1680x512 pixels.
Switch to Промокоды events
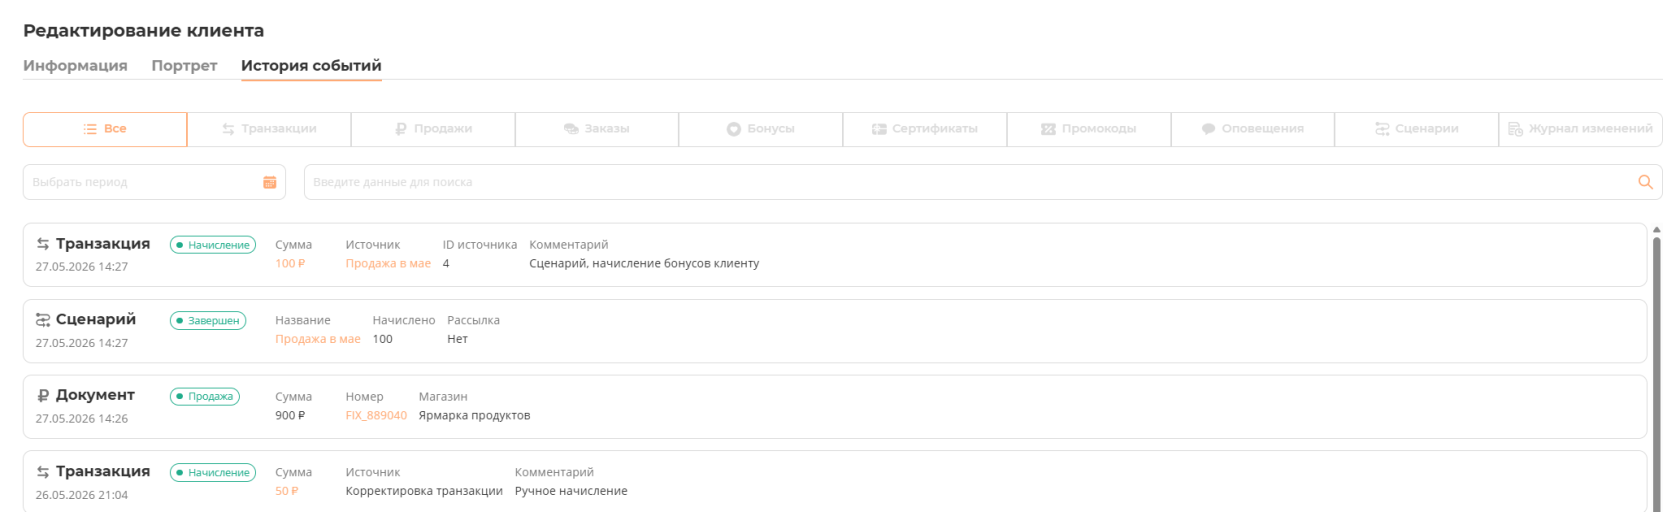[x=1089, y=129]
